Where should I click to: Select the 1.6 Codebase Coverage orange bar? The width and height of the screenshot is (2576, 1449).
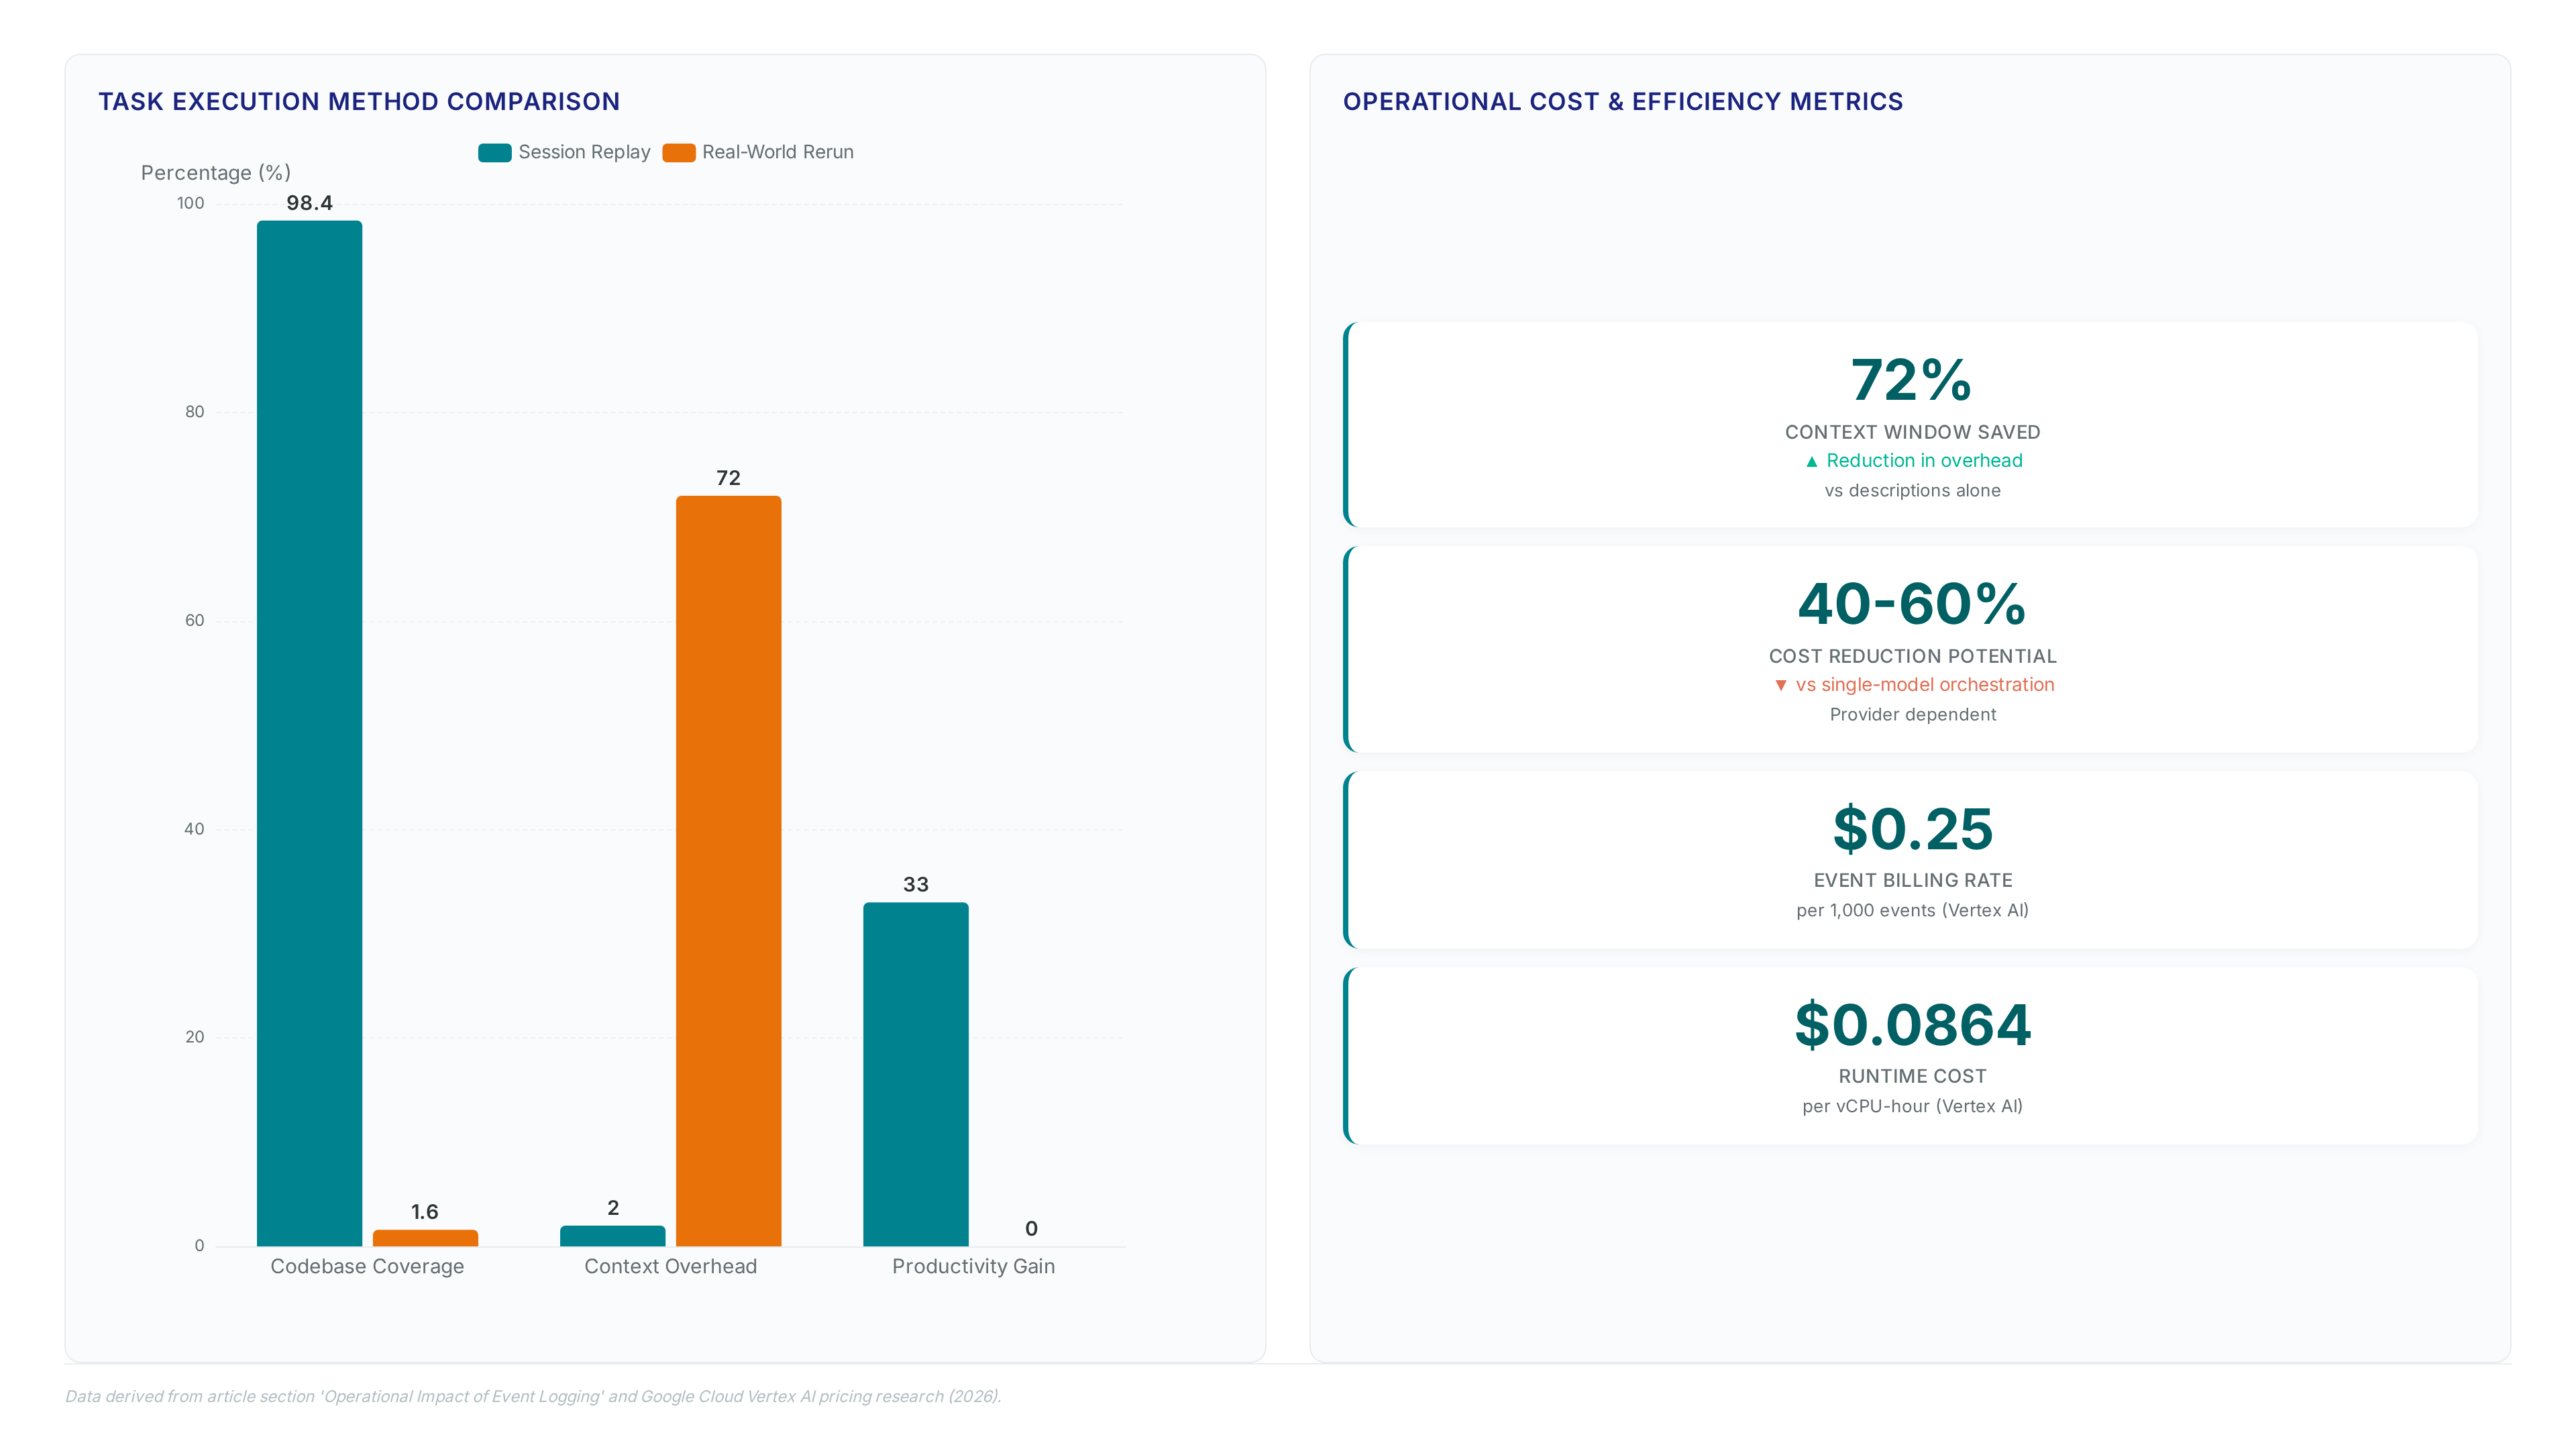tap(425, 1238)
